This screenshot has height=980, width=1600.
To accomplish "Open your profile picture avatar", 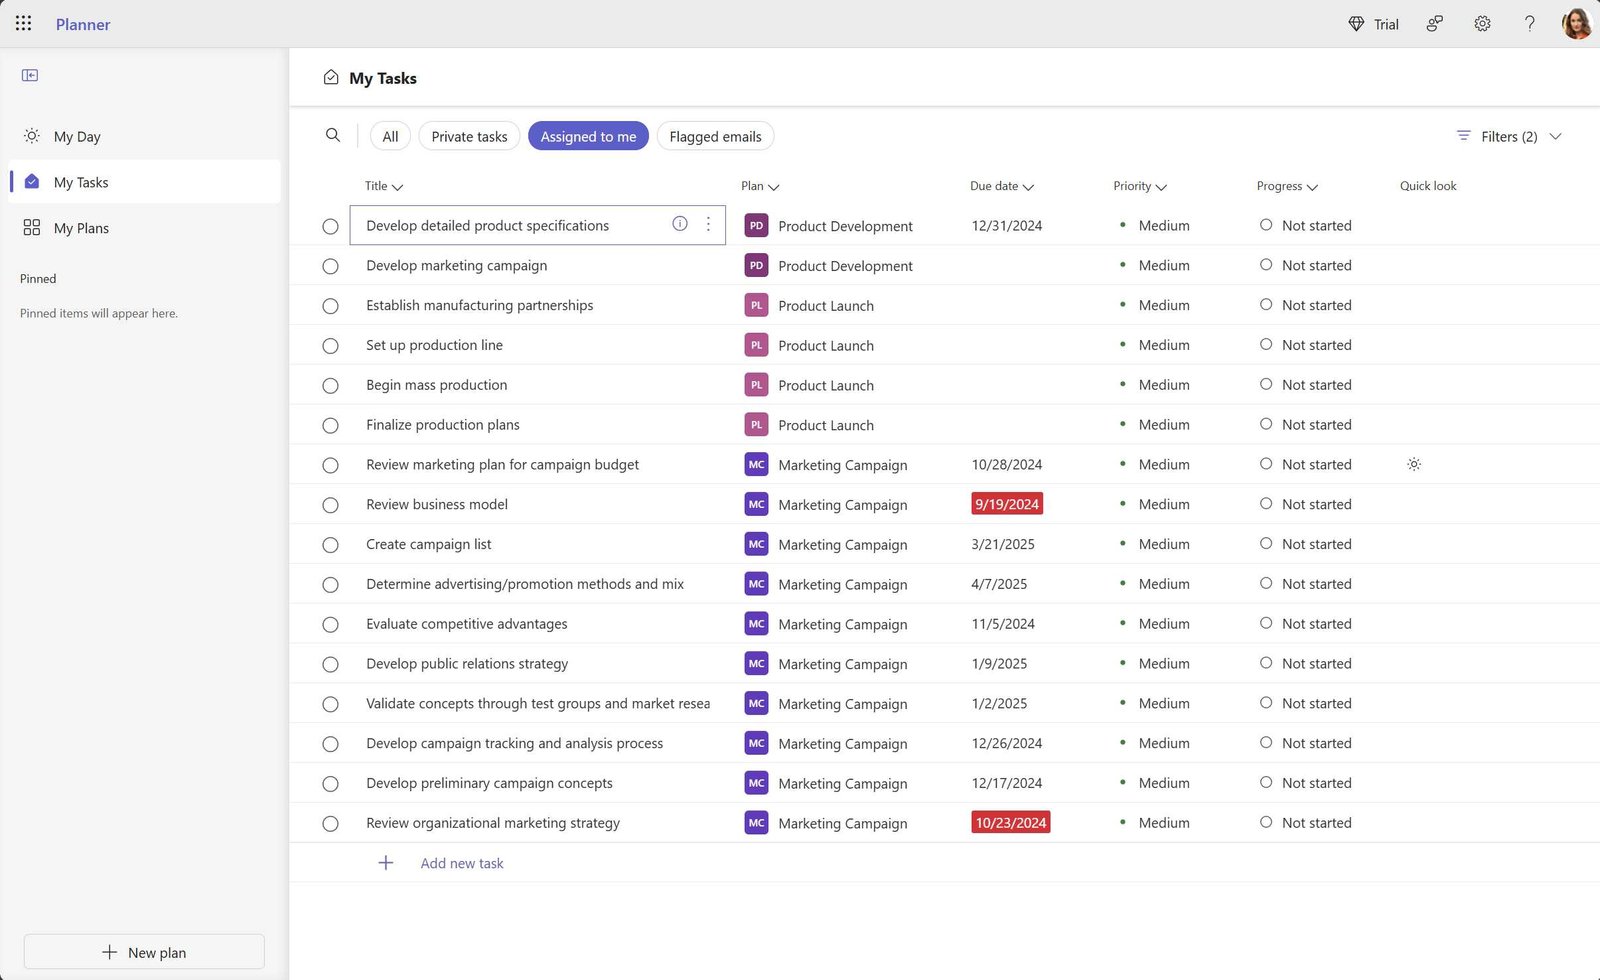I will point(1576,23).
